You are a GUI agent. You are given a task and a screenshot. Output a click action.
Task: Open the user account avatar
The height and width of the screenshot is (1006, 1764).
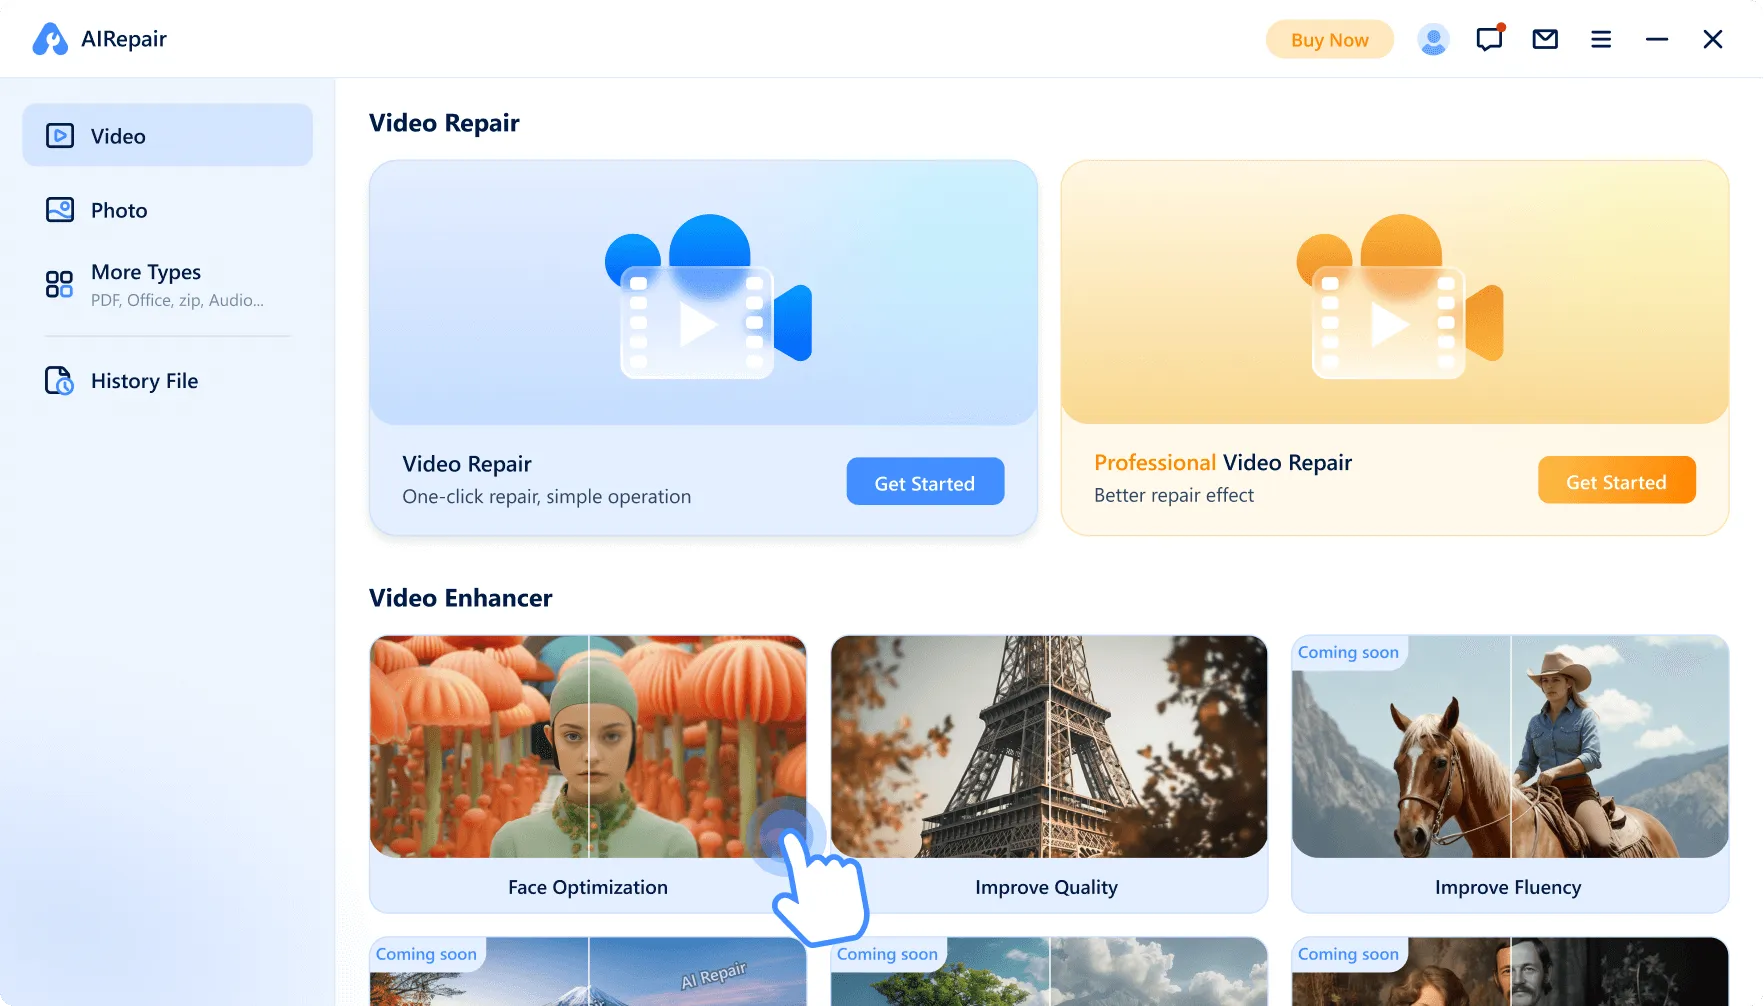point(1433,39)
